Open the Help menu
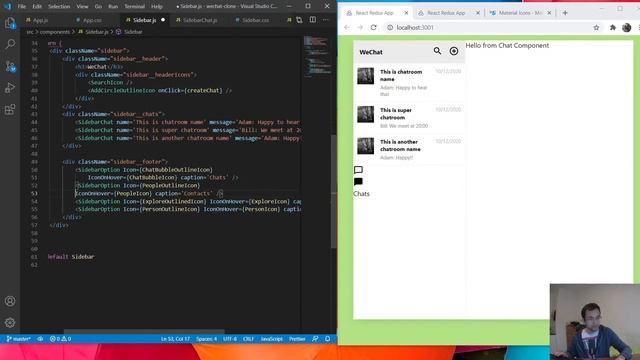 [x=157, y=7]
